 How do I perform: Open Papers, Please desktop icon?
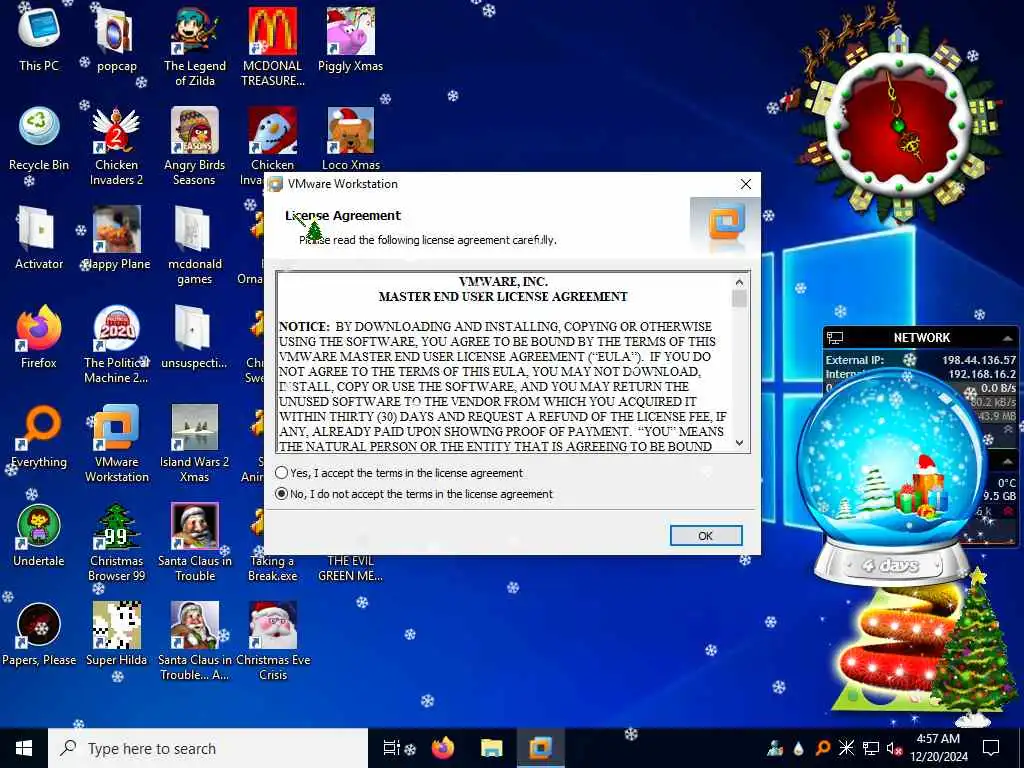click(39, 635)
